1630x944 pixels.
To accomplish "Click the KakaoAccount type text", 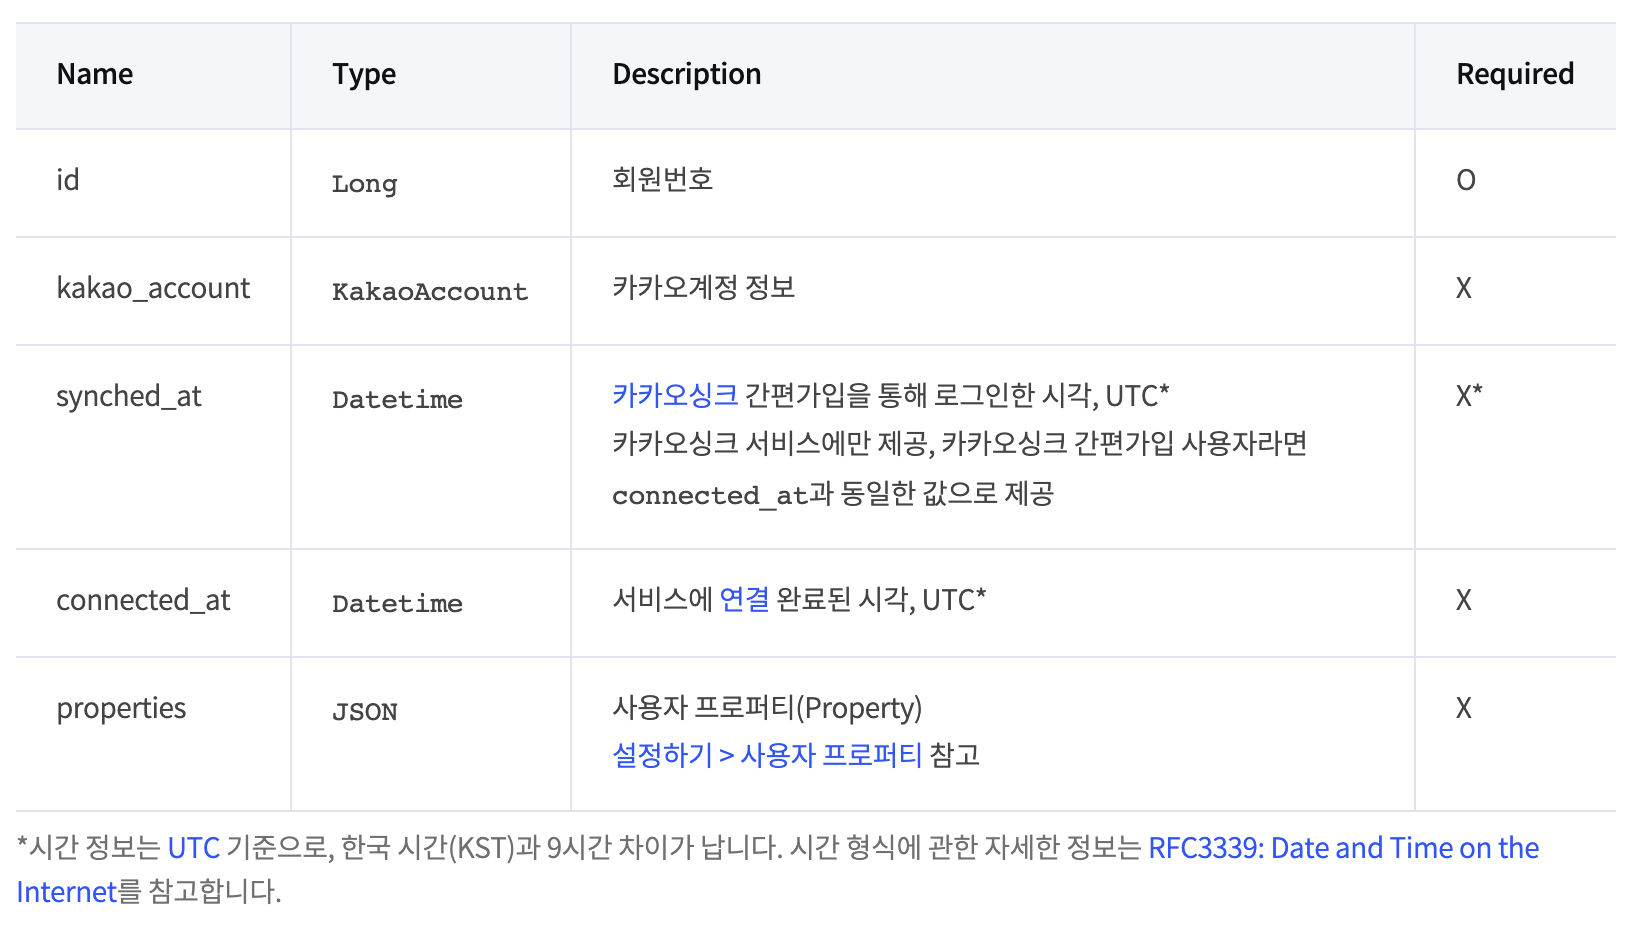I will point(429,291).
